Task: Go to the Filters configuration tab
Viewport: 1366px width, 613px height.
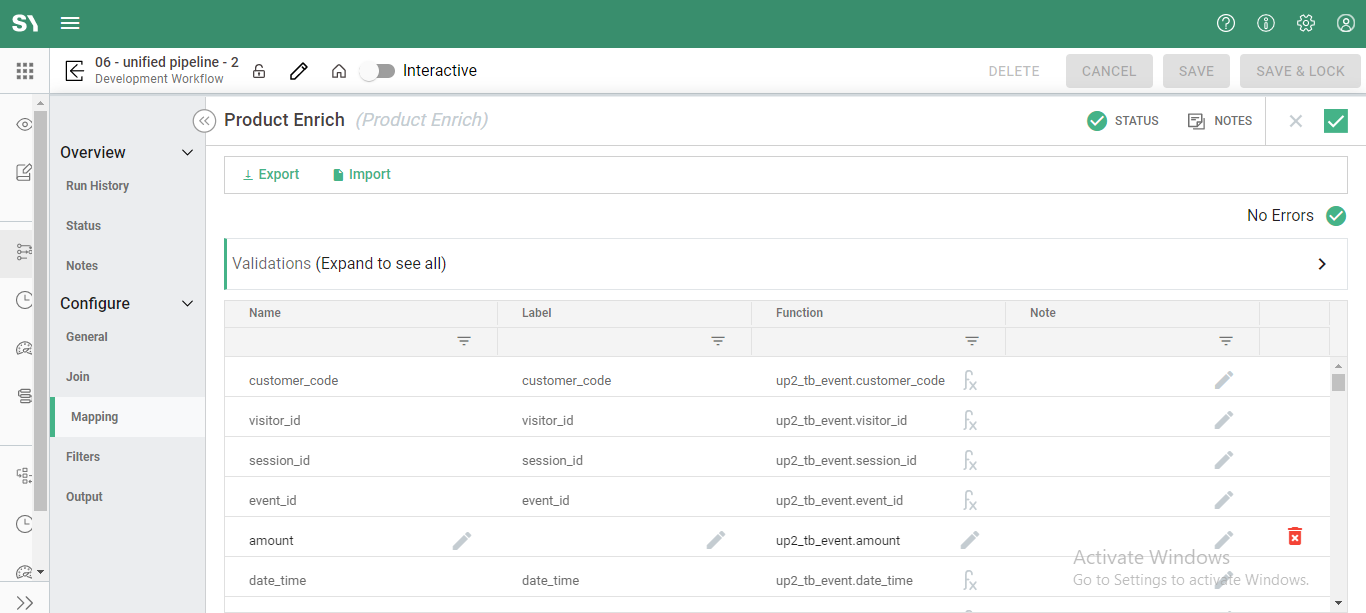Action: 83,457
